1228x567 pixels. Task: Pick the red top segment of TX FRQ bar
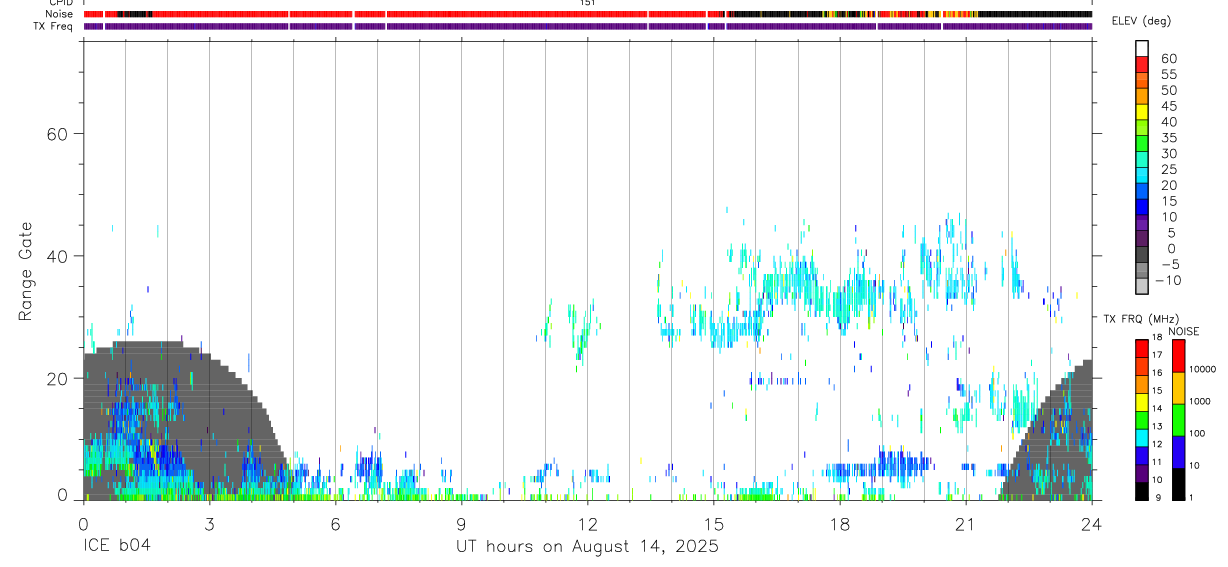pyautogui.click(x=1142, y=348)
